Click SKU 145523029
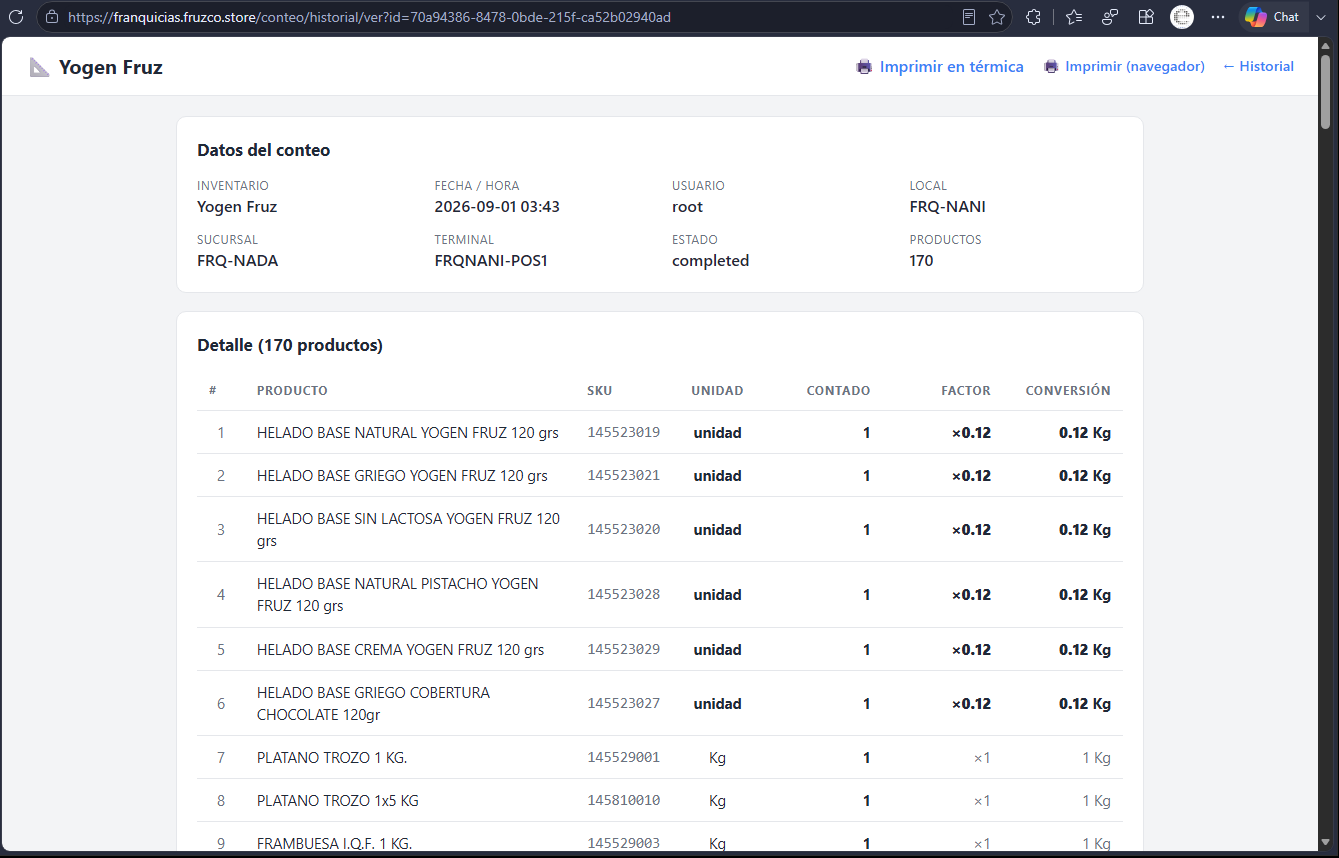This screenshot has height=858, width=1339. pos(624,650)
